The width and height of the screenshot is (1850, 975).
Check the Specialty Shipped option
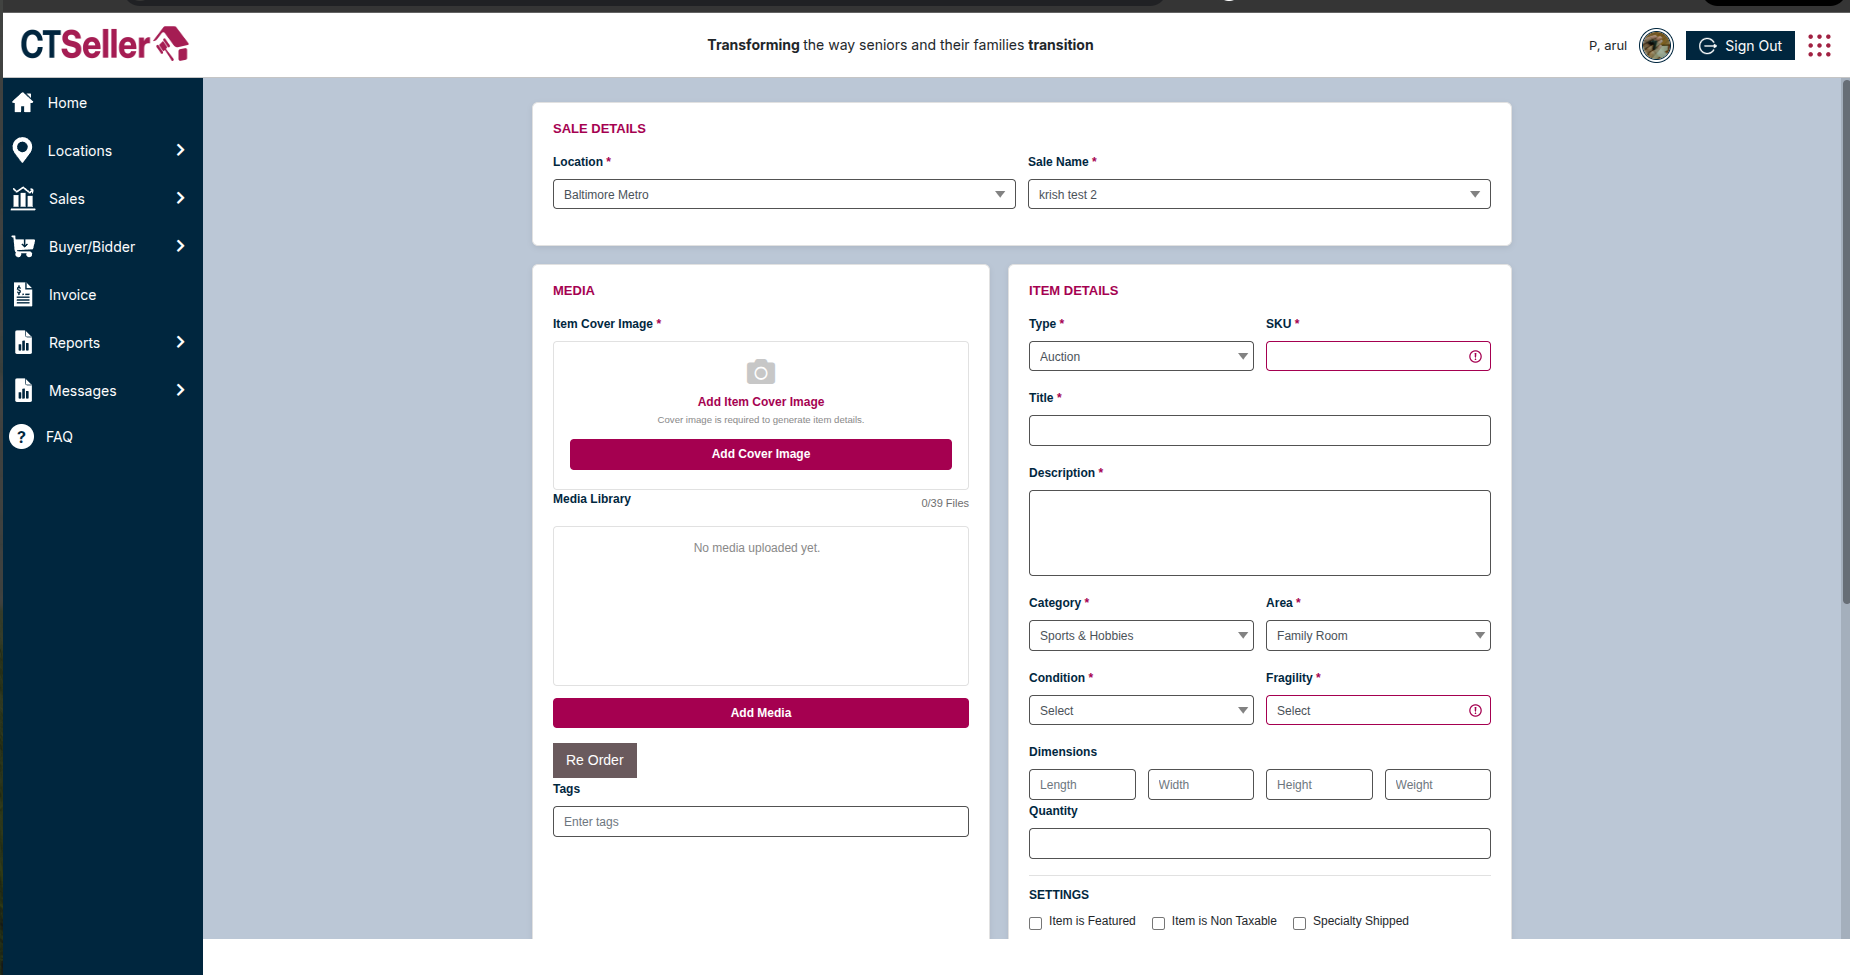tap(1299, 923)
